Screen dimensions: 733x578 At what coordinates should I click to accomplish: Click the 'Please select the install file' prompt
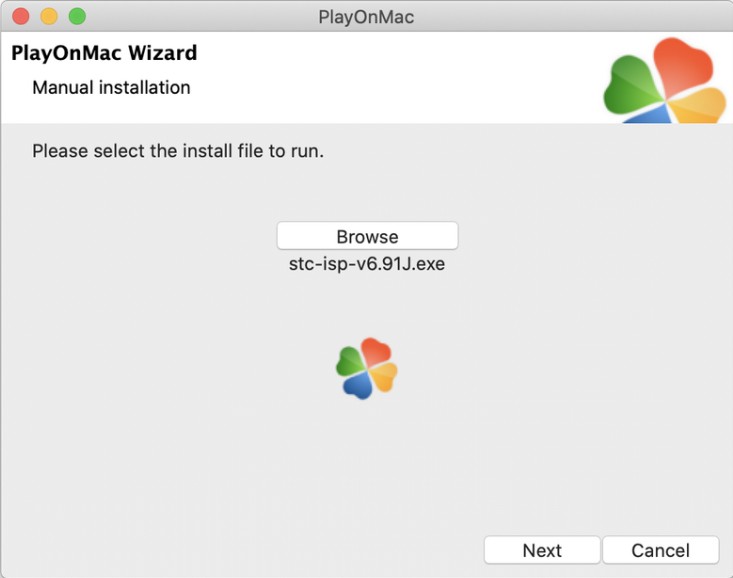(x=178, y=151)
